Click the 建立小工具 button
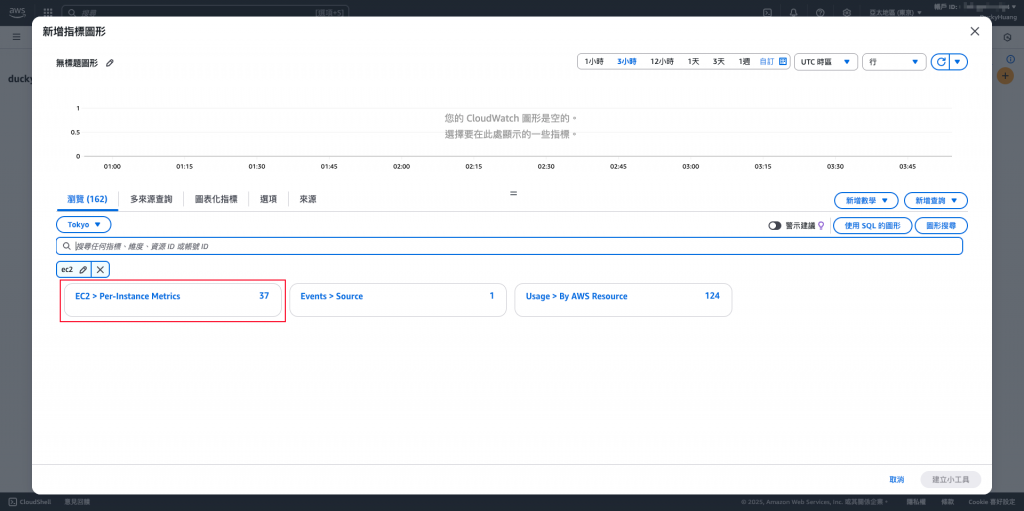The width and height of the screenshot is (1024, 511). tap(950, 480)
